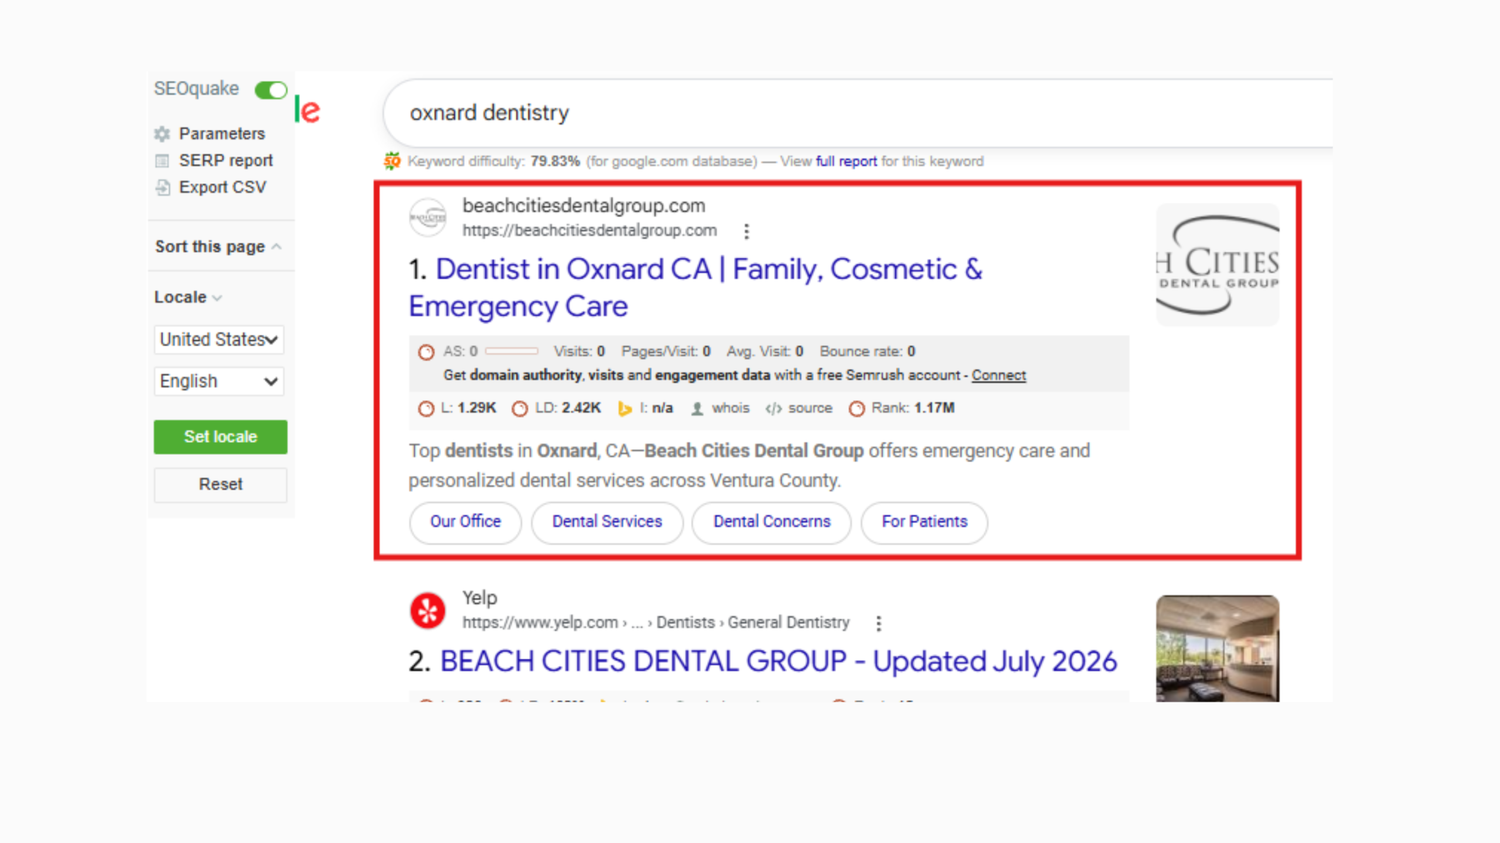Open the three-dot menu for the Yelp result
Image resolution: width=1500 pixels, height=843 pixels.
(x=879, y=623)
